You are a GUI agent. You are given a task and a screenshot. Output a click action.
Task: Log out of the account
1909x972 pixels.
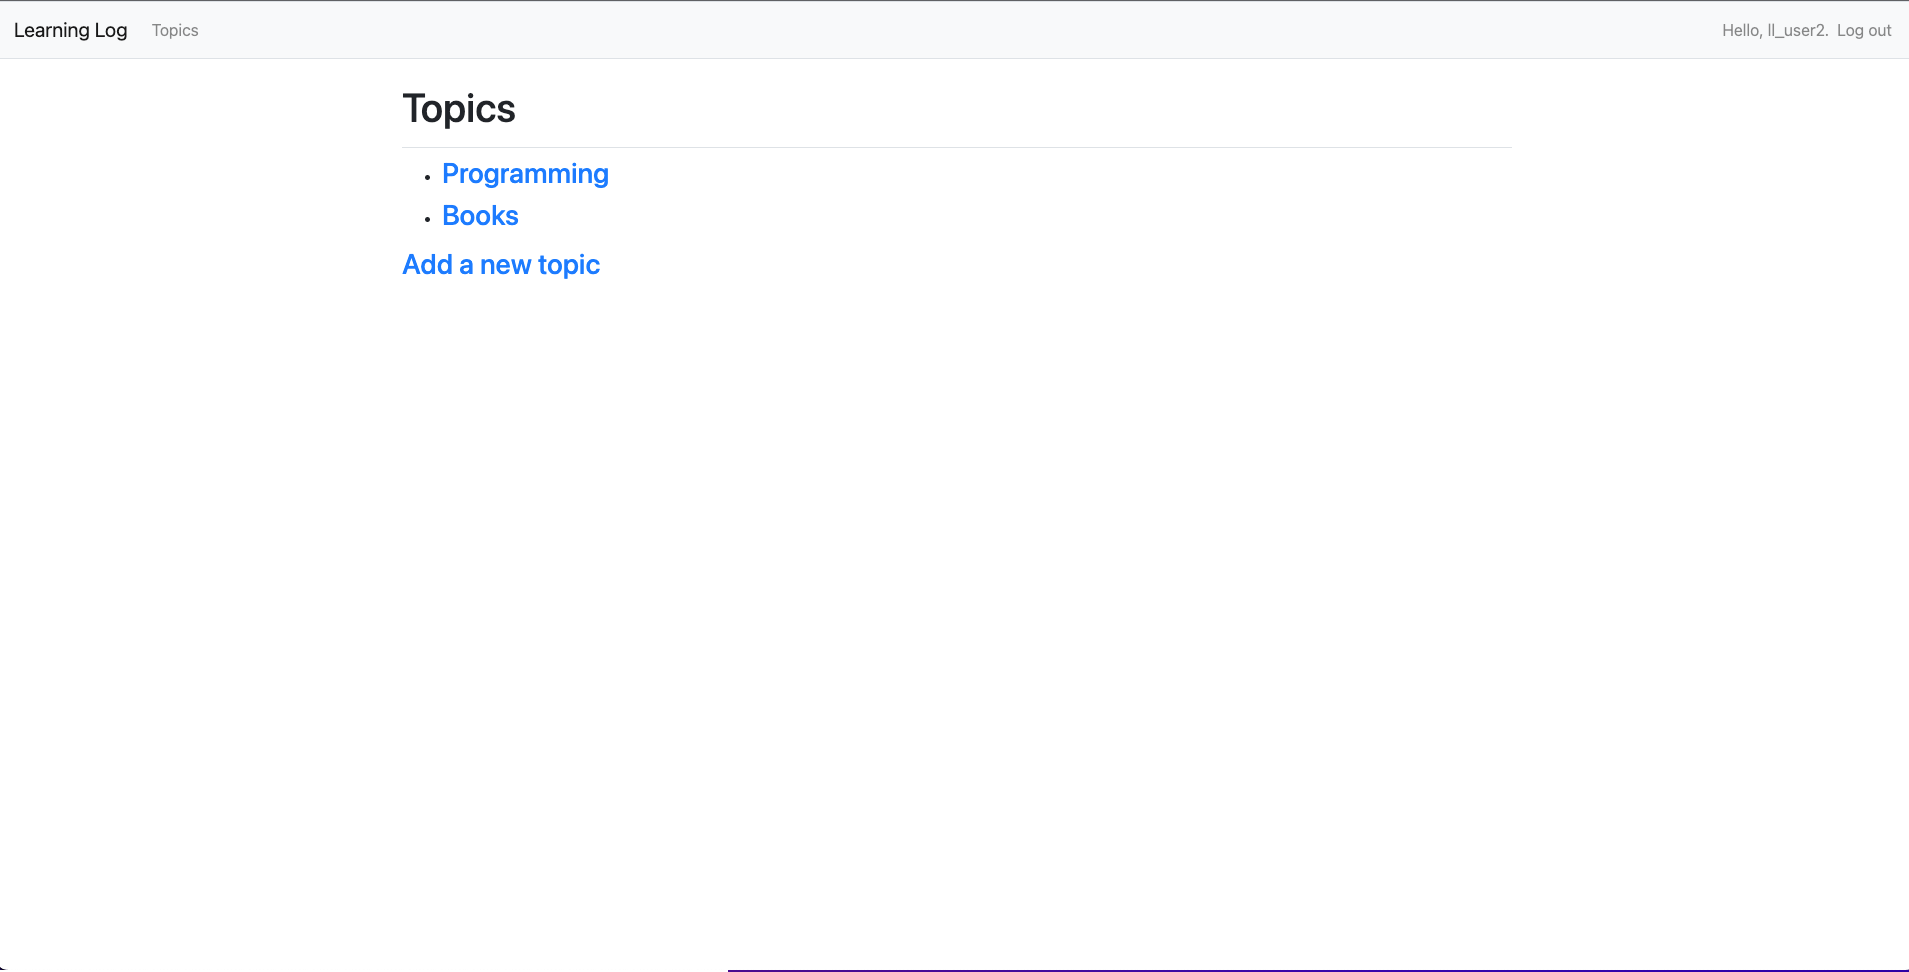[1864, 30]
